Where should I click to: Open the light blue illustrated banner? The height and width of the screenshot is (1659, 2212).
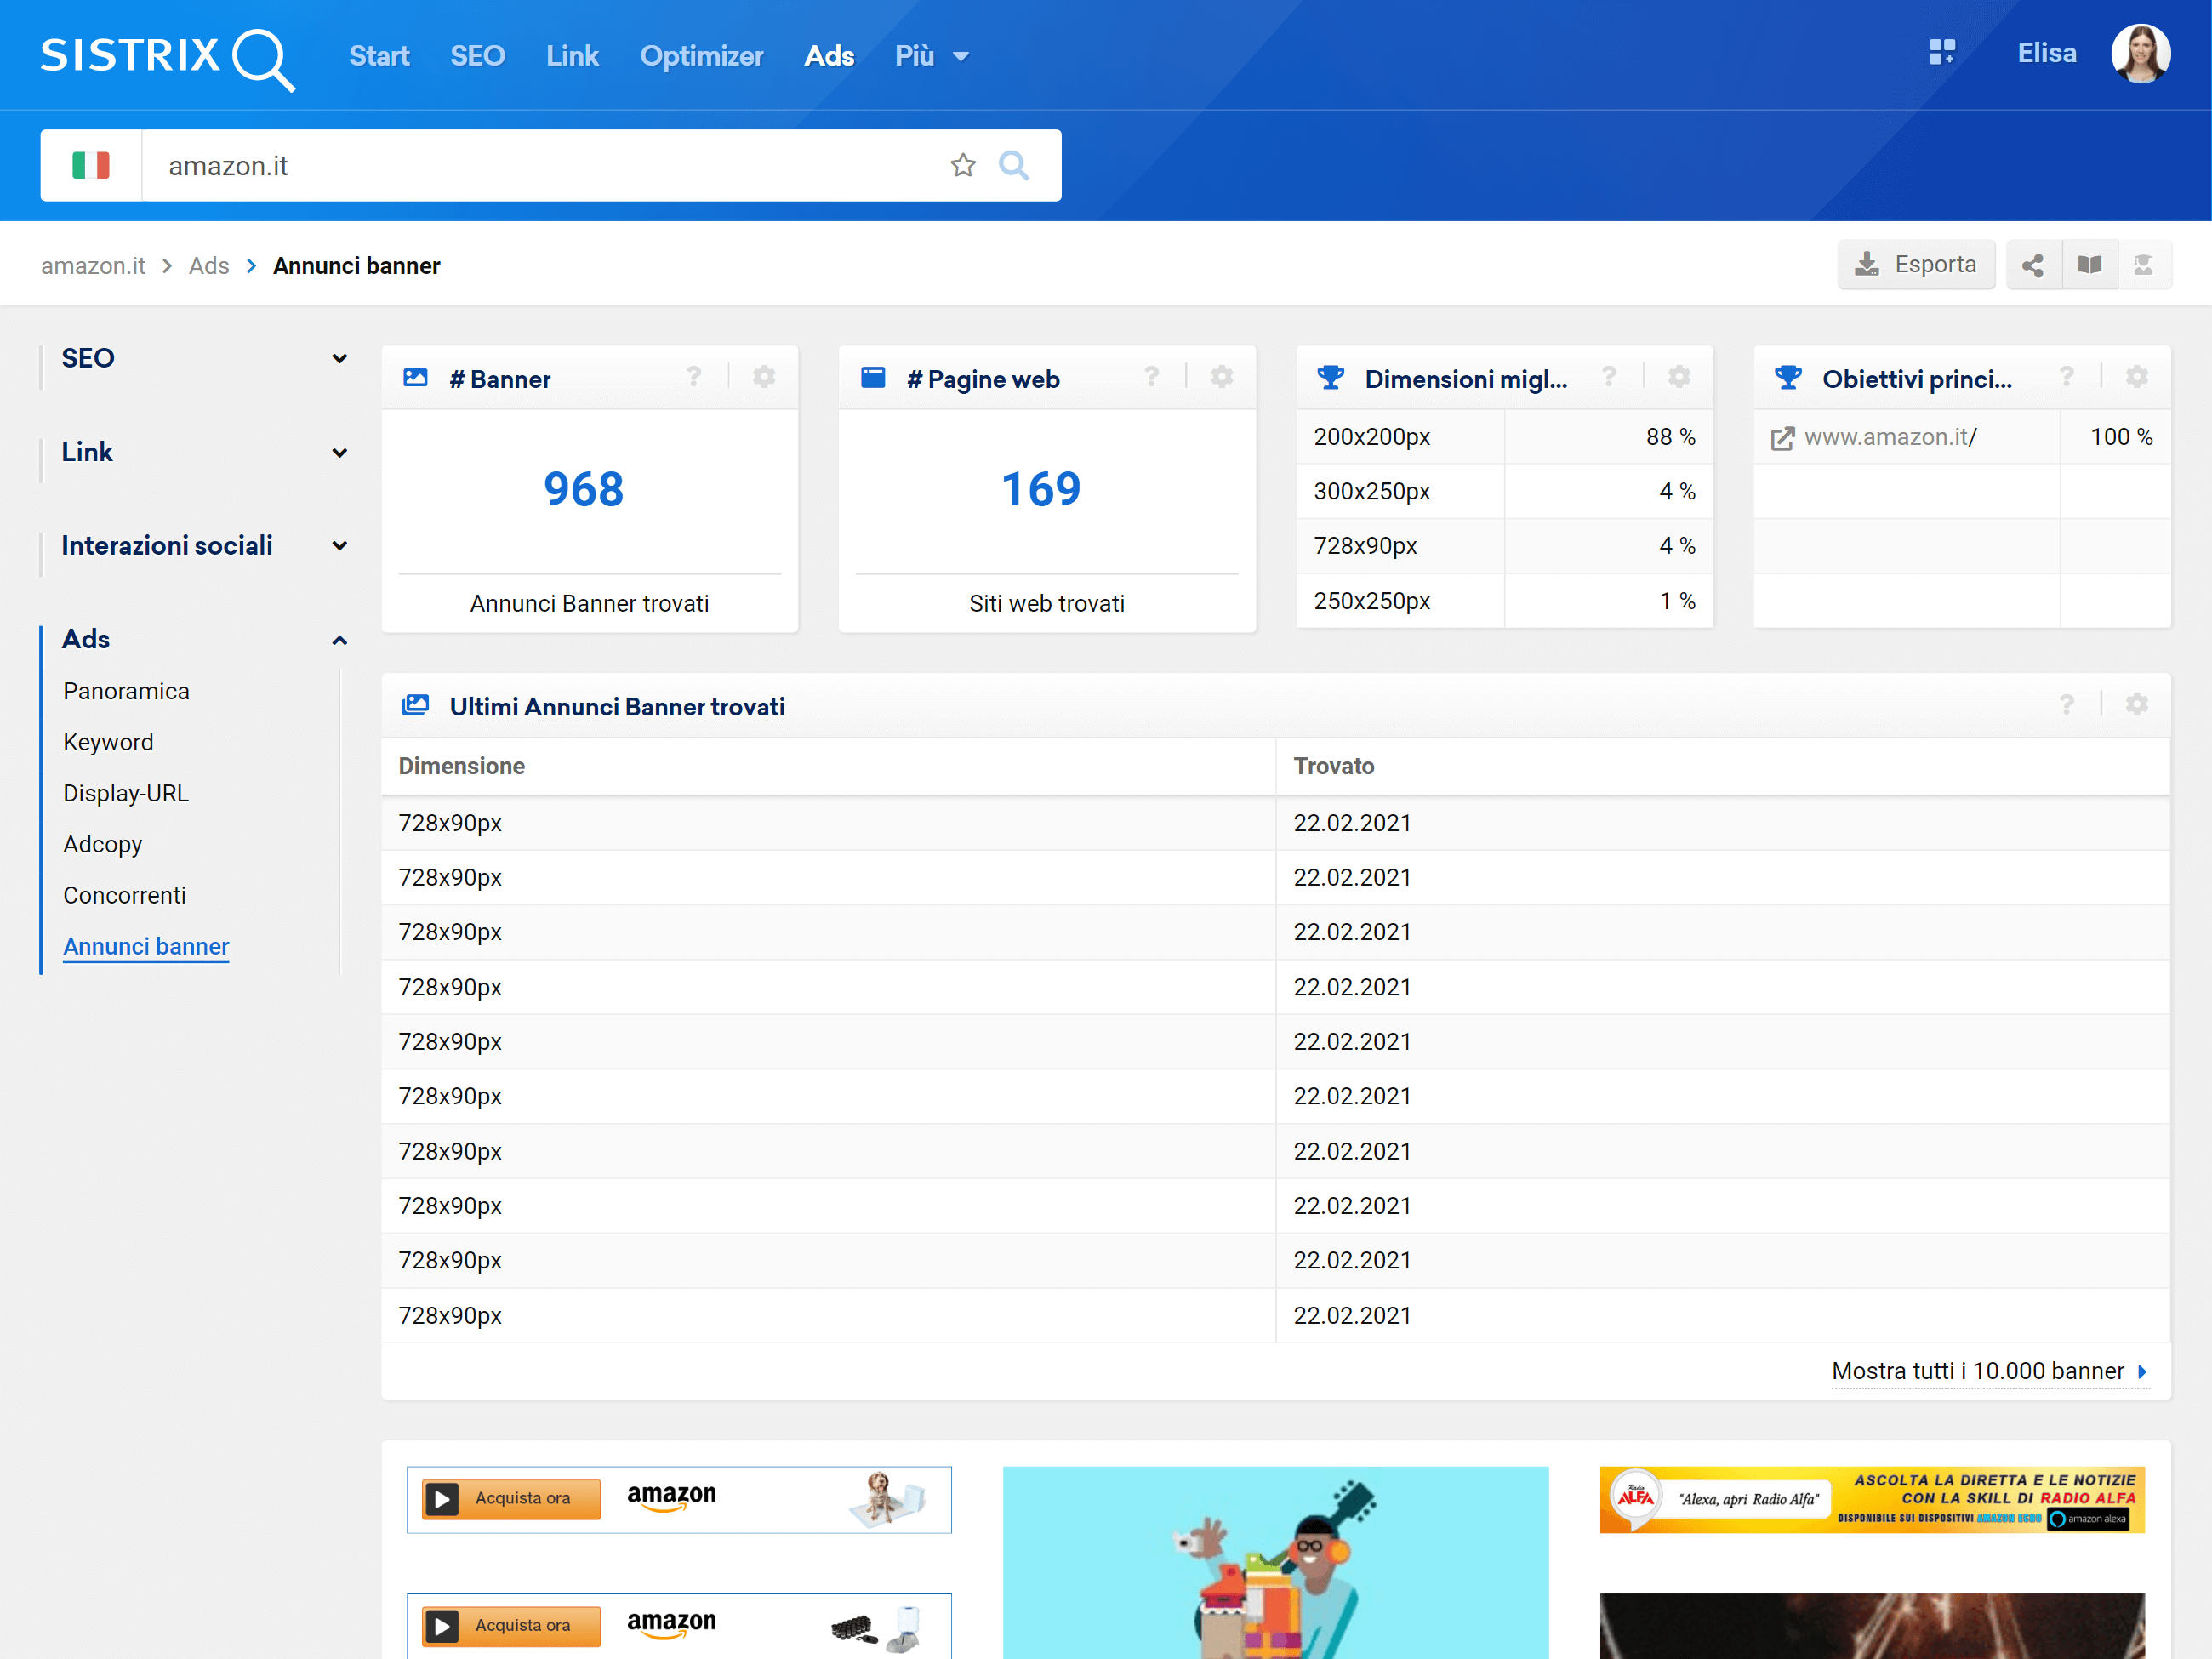pyautogui.click(x=1275, y=1562)
